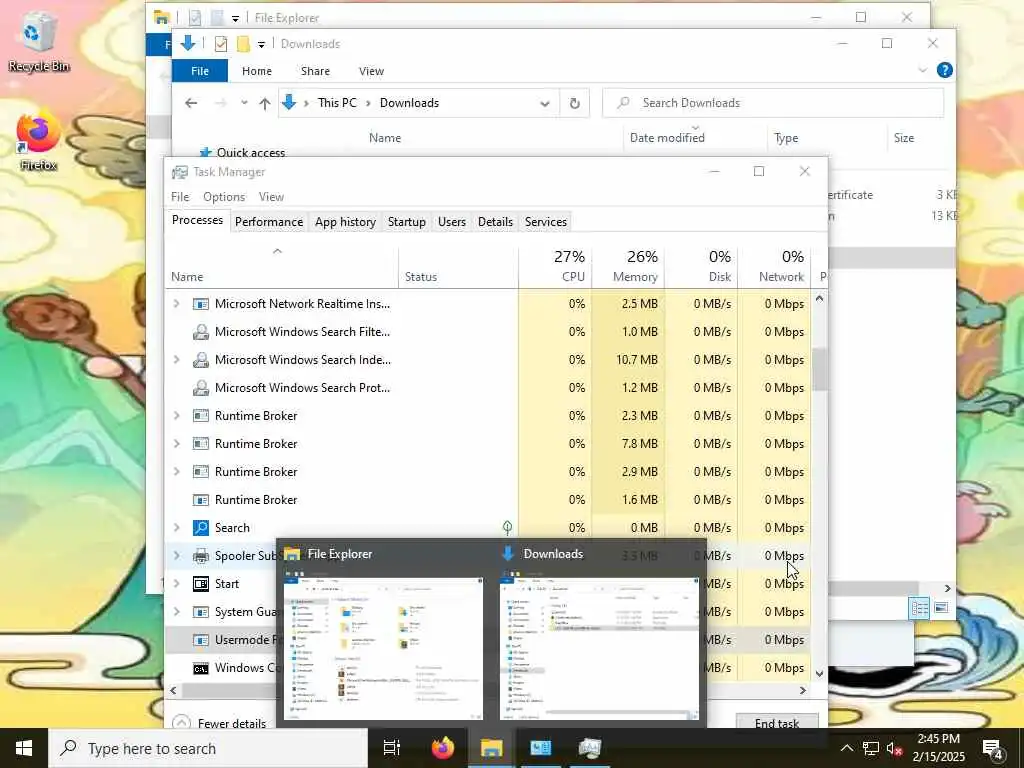Switch to the App history tab
1024x768 pixels.
(345, 222)
